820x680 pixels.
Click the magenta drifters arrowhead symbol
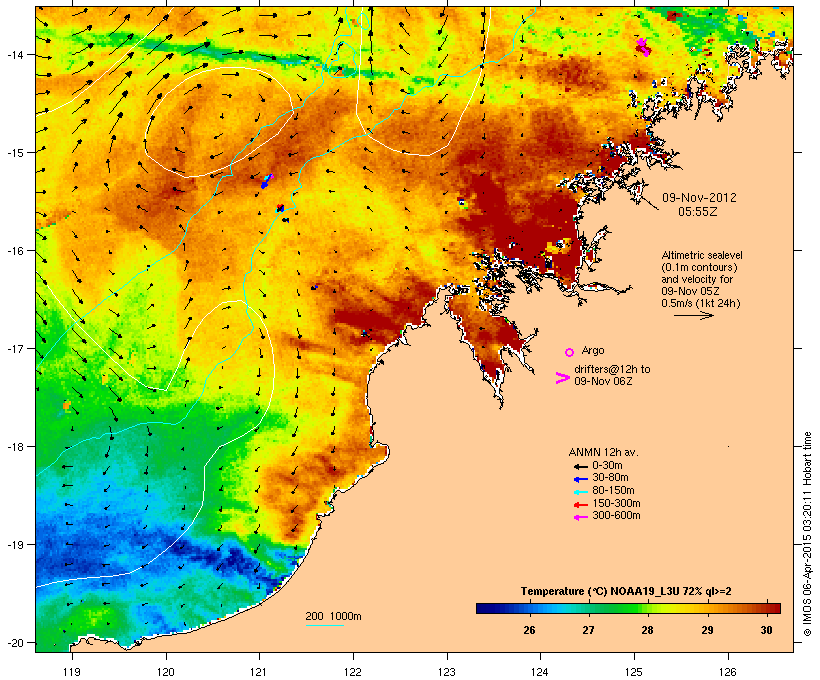(562, 378)
